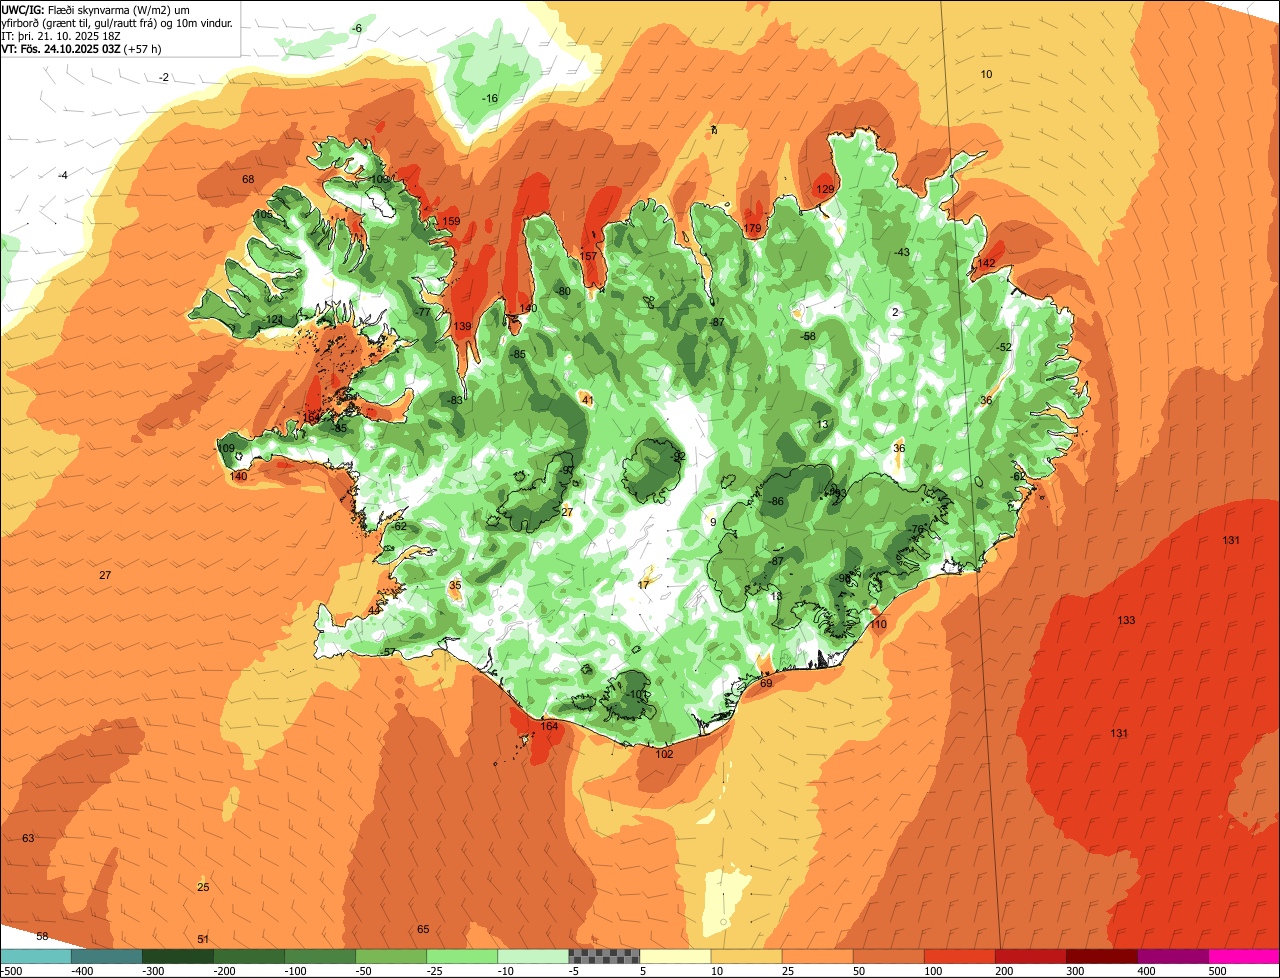This screenshot has height=978, width=1280.
Task: Click the 65 value near the bottom edge
Action: coord(423,929)
